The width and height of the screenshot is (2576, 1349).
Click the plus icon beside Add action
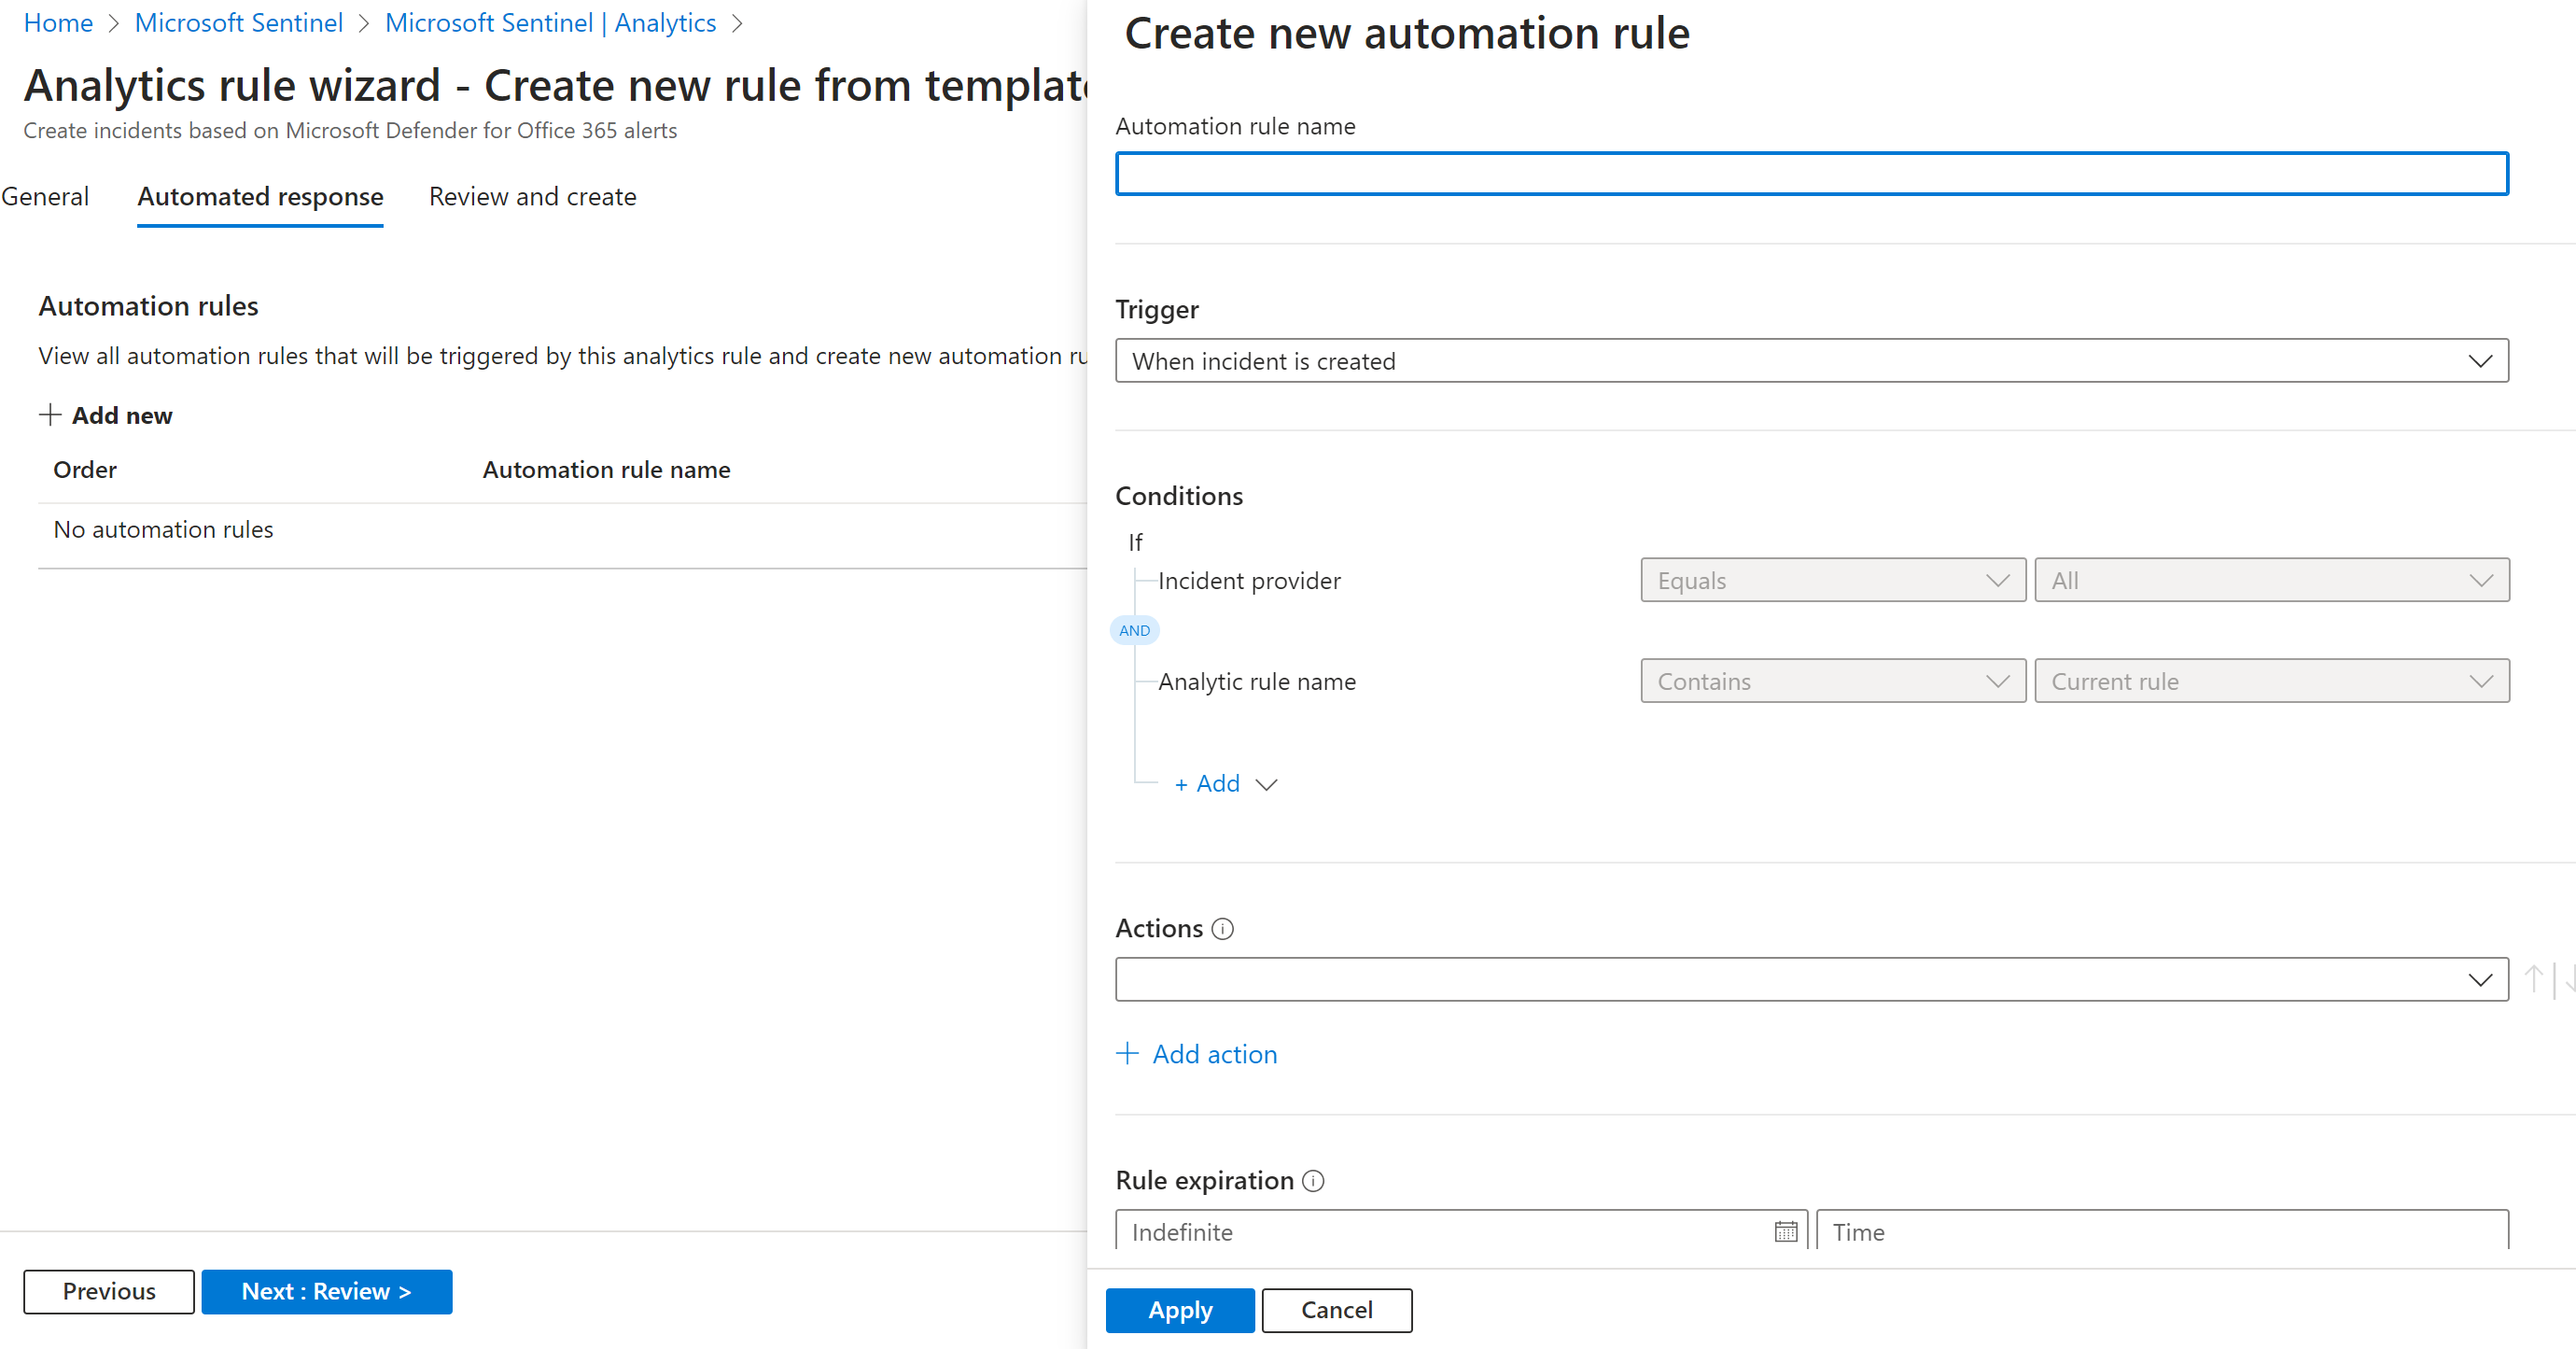1127,1053
